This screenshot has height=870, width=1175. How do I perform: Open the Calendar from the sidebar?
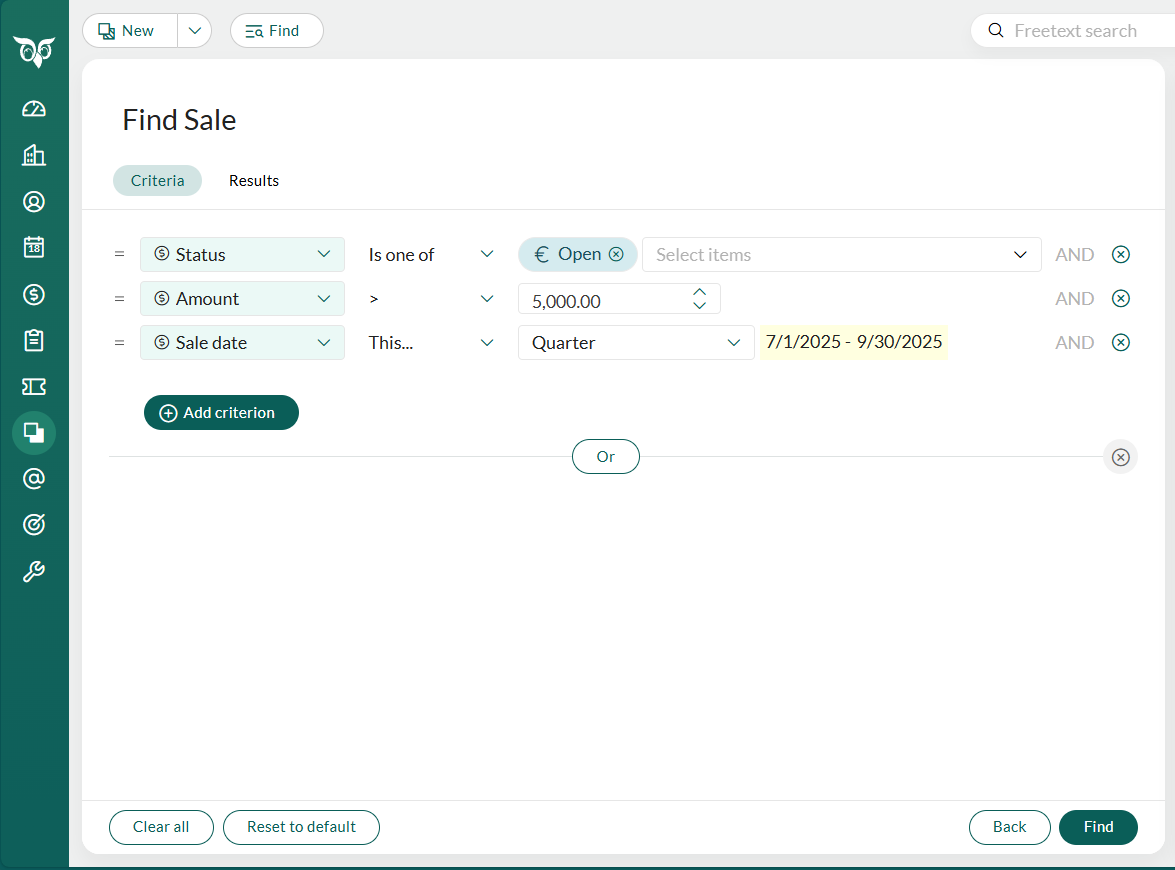(33, 248)
